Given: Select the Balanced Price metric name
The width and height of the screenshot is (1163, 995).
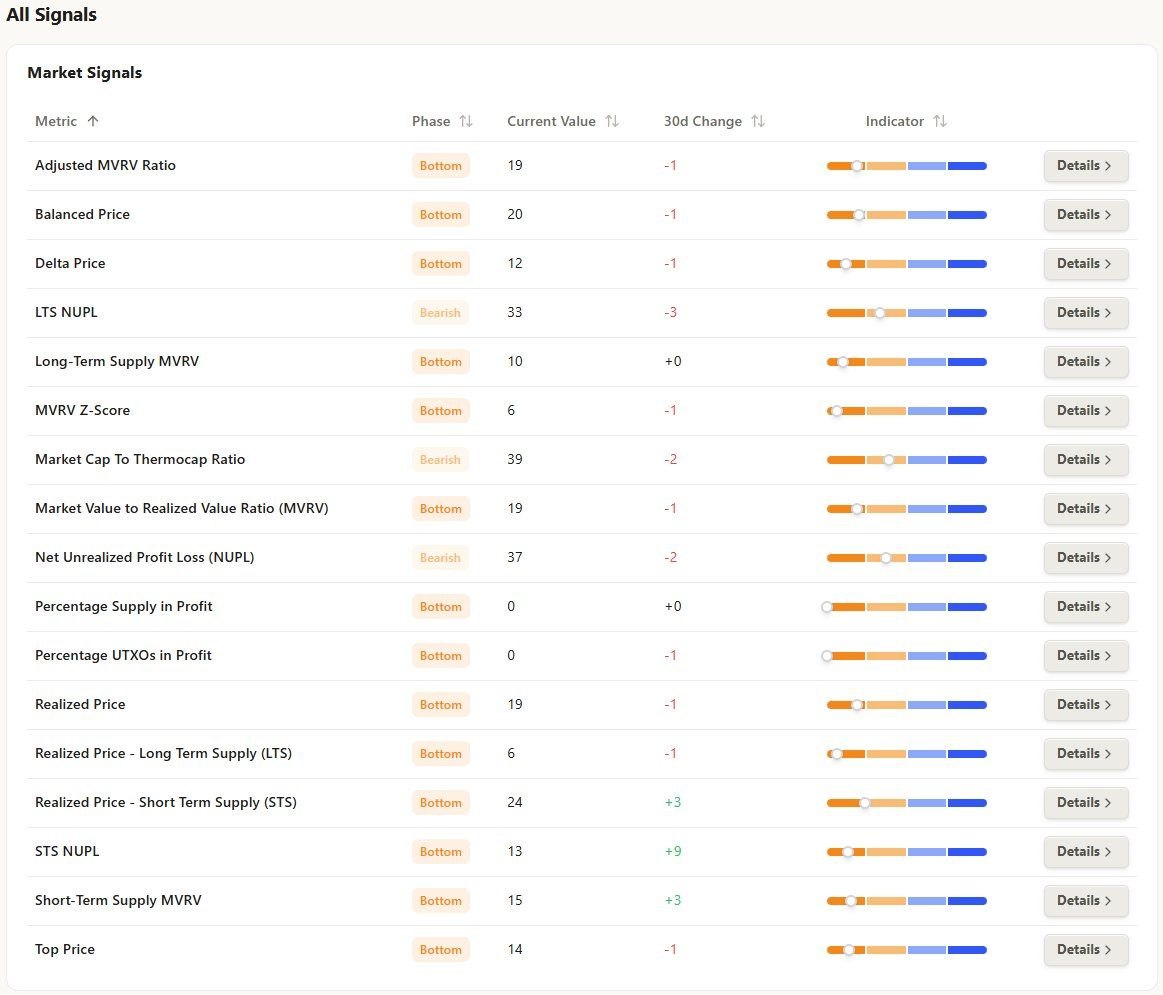Looking at the screenshot, I should tap(82, 214).
